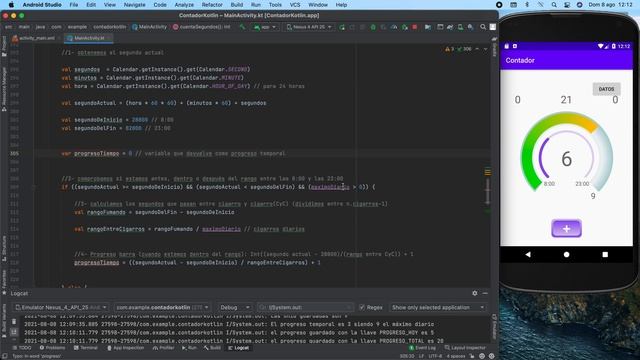Open the Build tool window

tap(212, 348)
